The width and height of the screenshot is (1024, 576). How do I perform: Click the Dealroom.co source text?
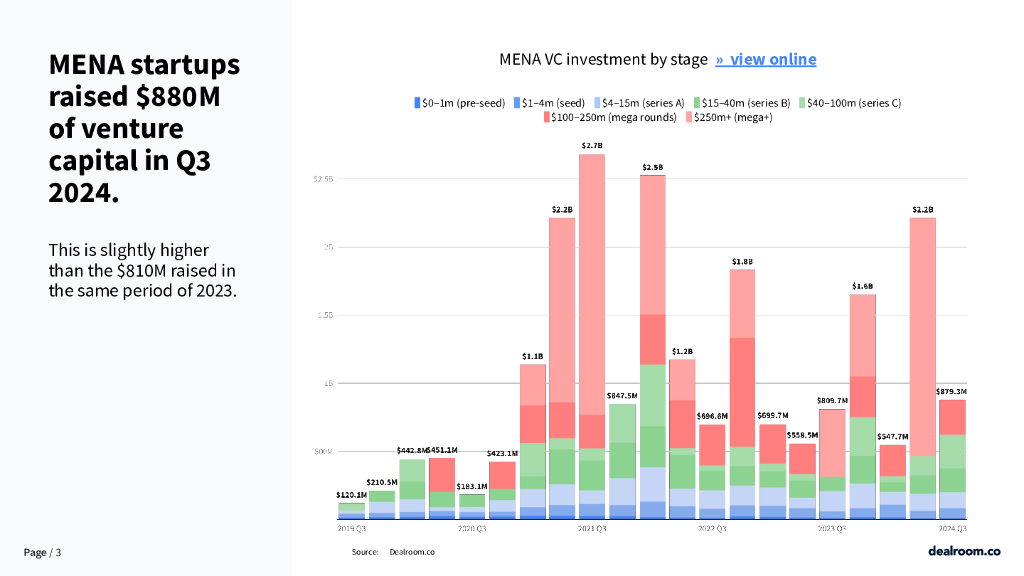[x=412, y=552]
